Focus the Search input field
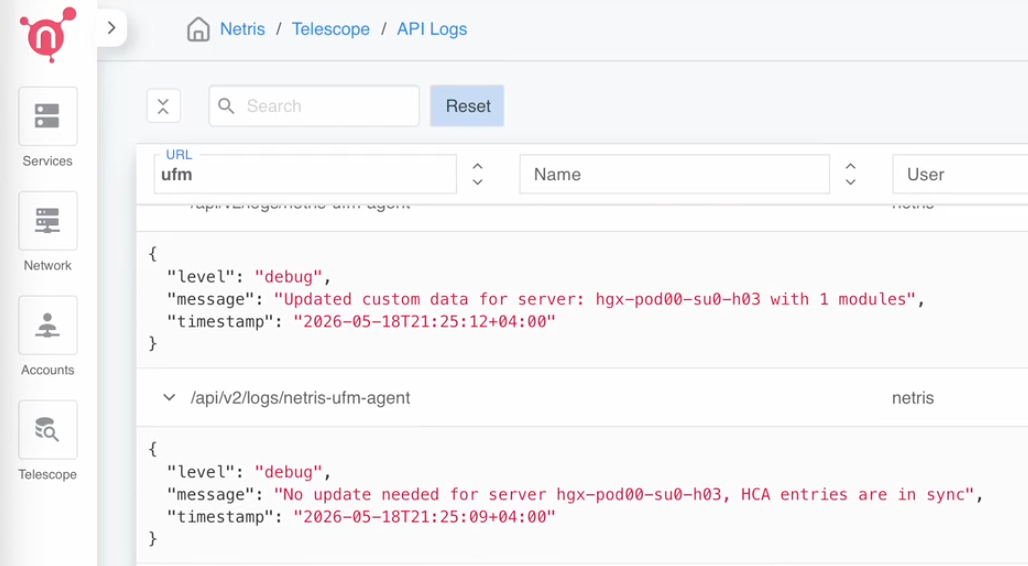The width and height of the screenshot is (1028, 566). pos(314,106)
